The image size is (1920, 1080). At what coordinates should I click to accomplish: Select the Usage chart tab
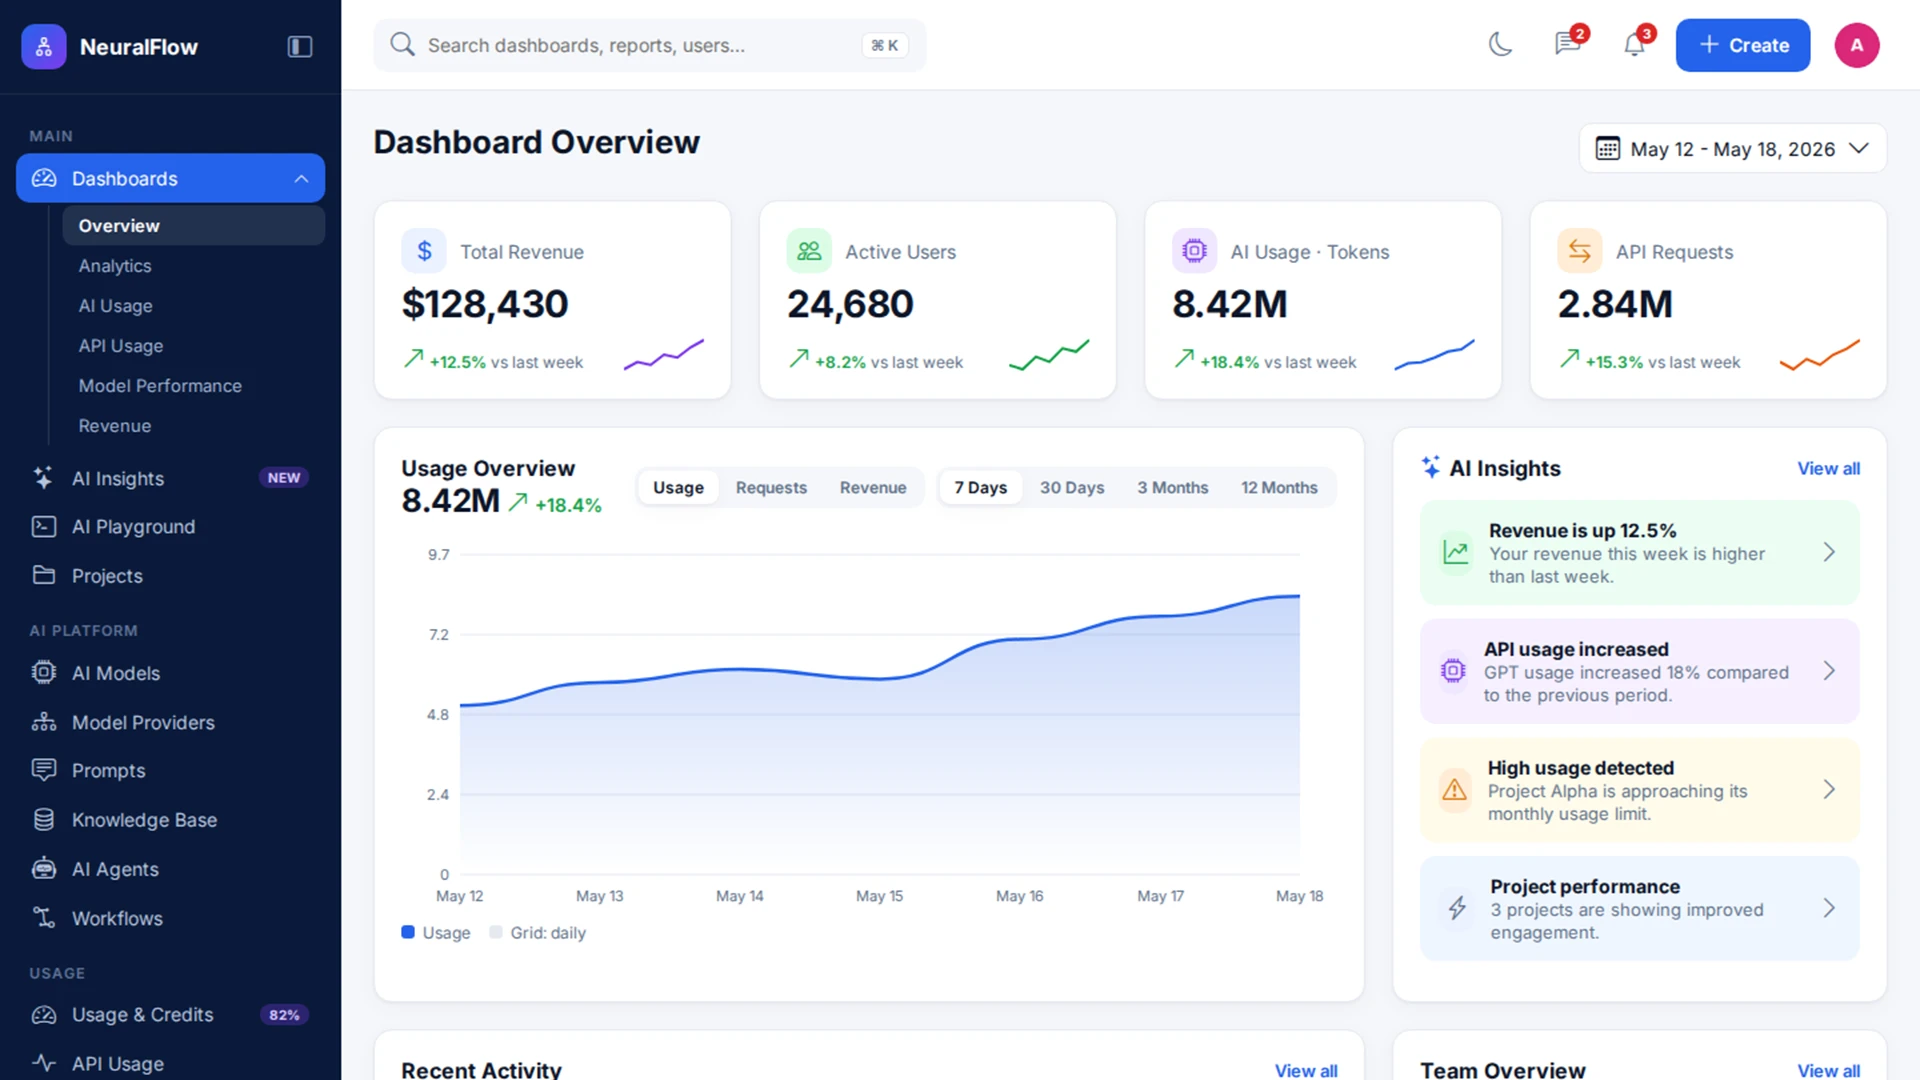click(x=678, y=487)
